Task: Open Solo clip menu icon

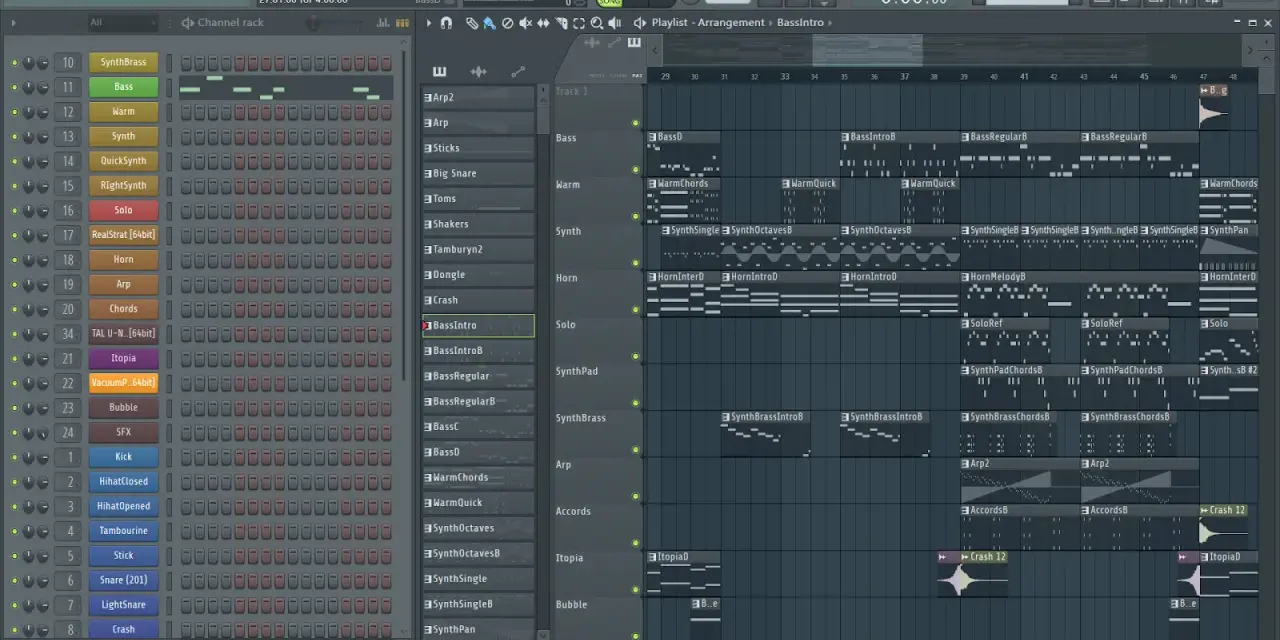Action: (x=1205, y=324)
